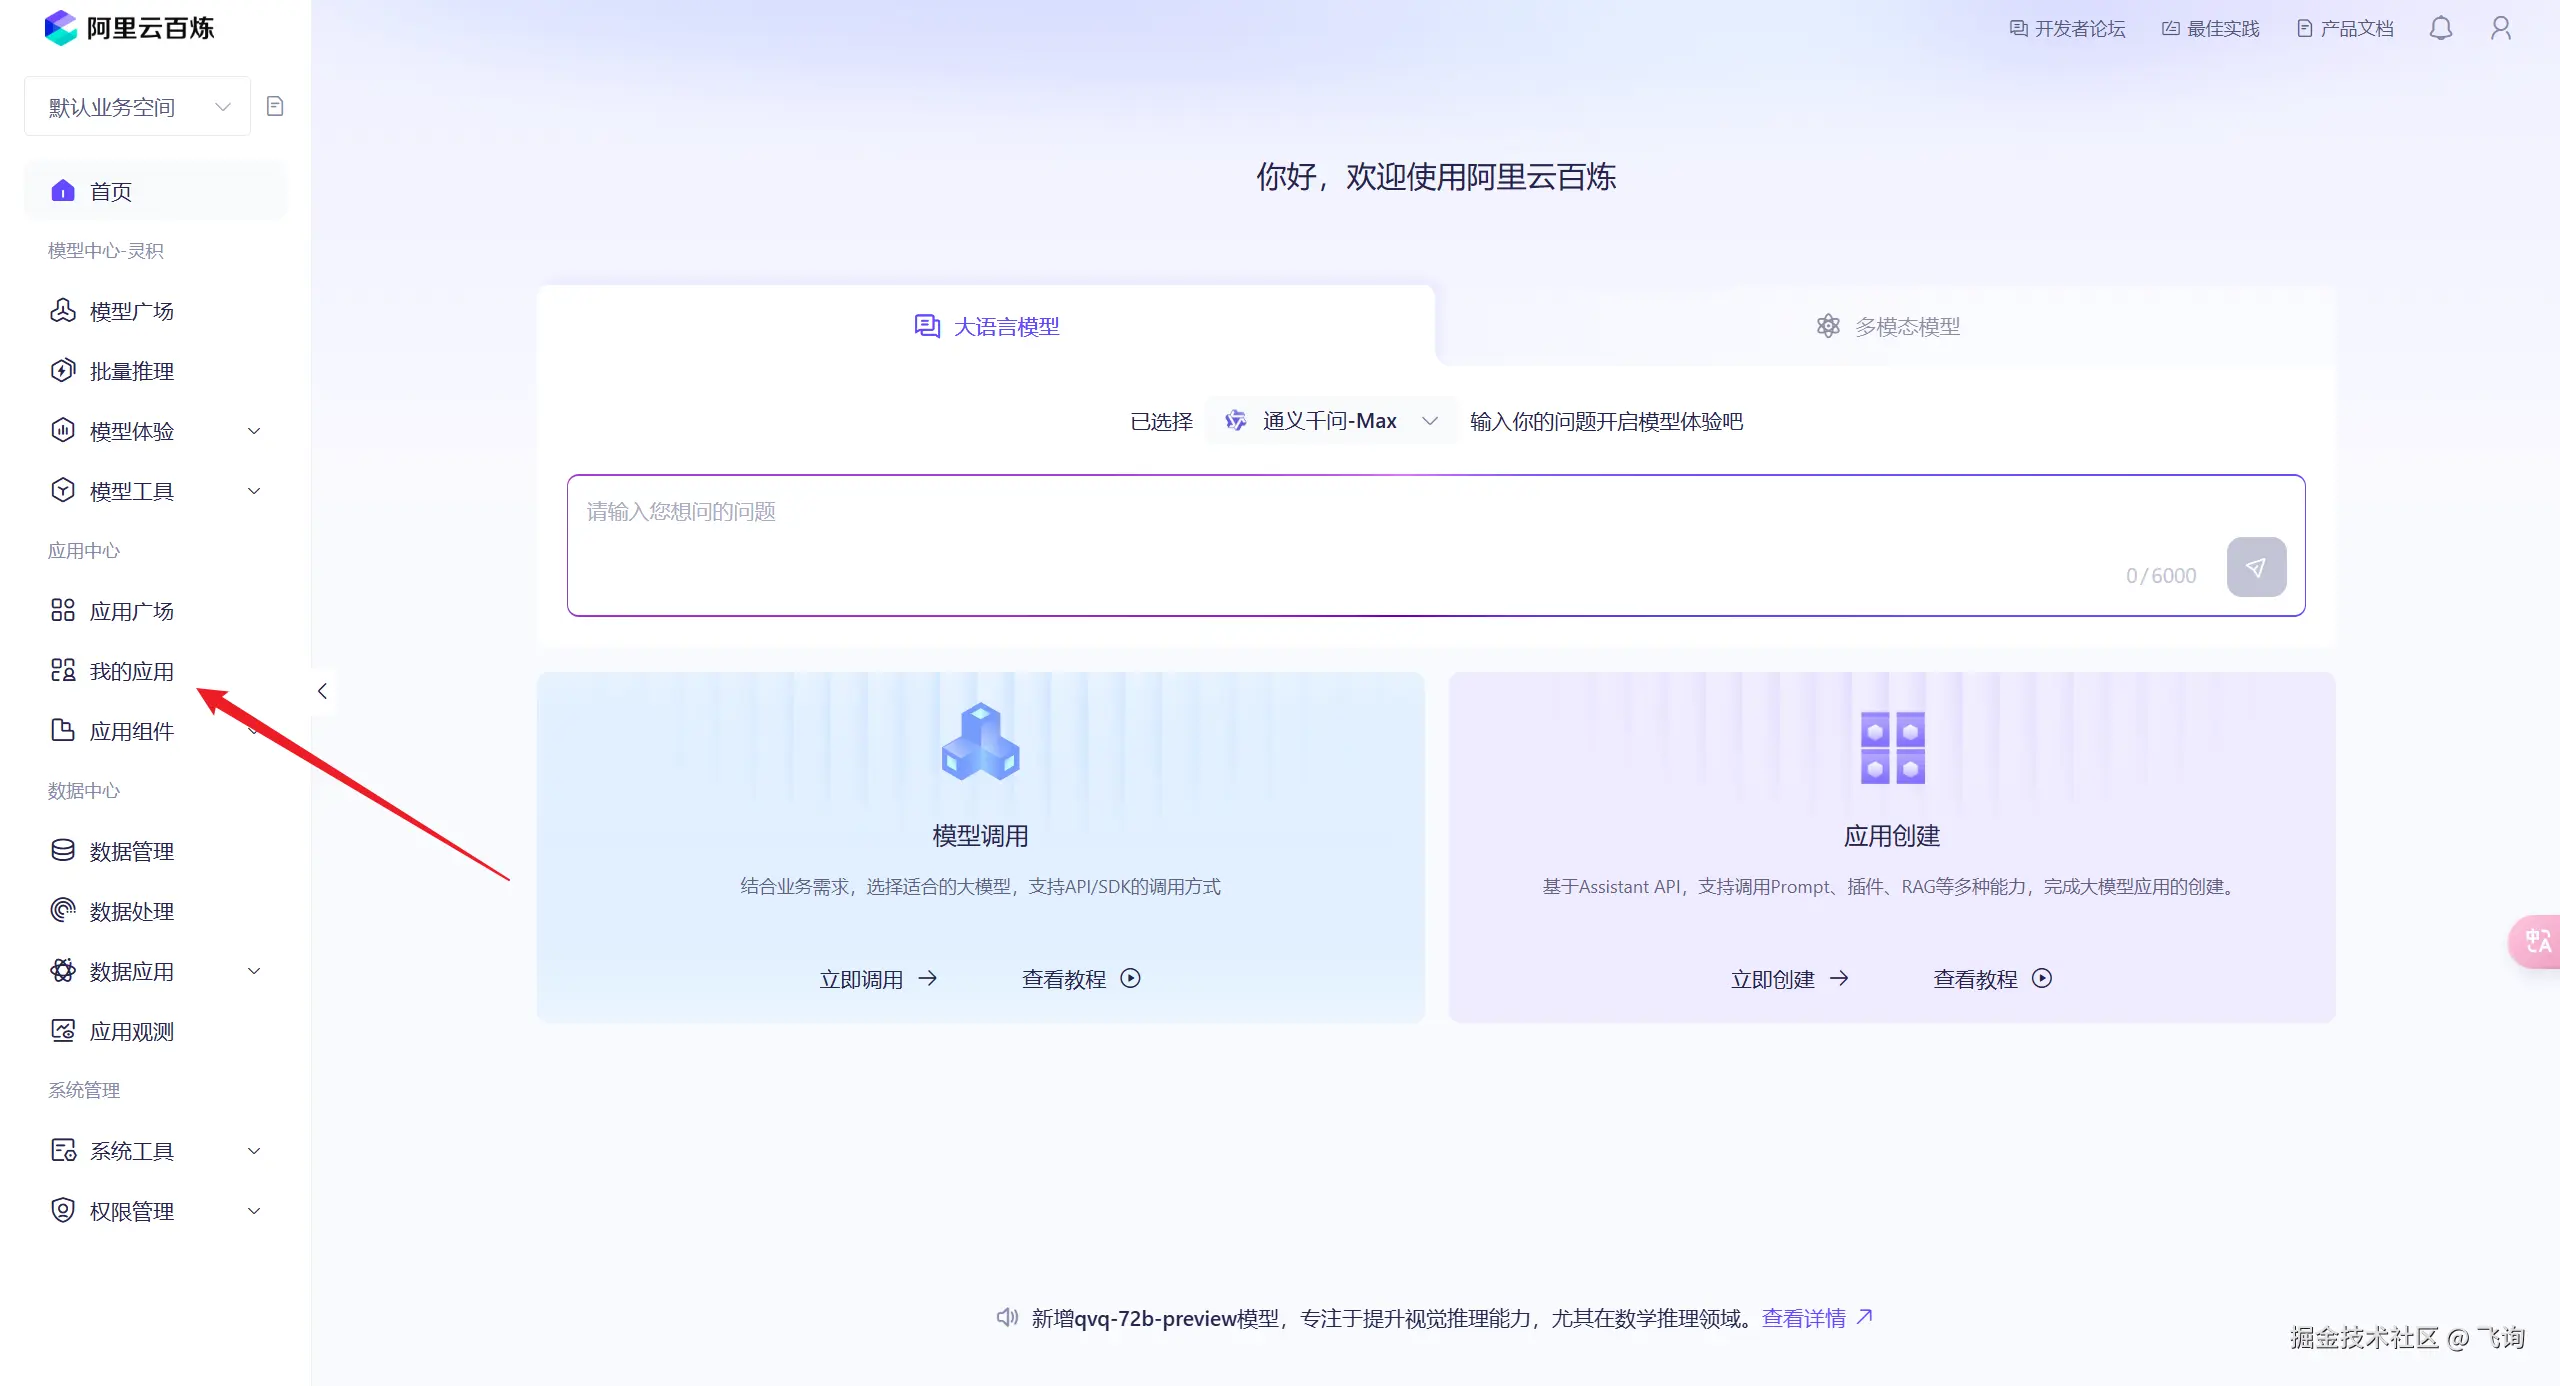
Task: Select the 大语言模型 tab
Action: [986, 327]
